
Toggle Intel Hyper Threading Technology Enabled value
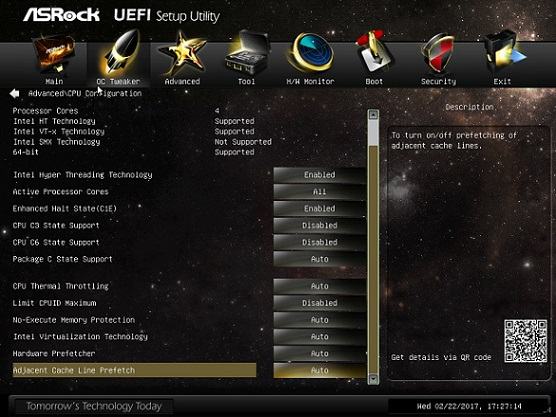pos(319,175)
